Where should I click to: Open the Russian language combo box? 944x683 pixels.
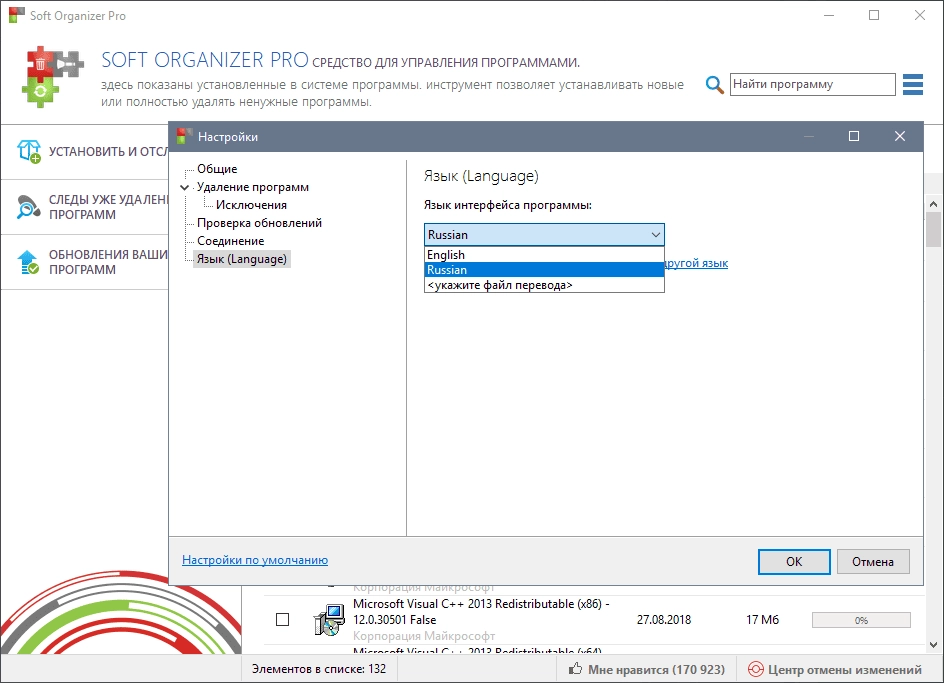coord(544,234)
